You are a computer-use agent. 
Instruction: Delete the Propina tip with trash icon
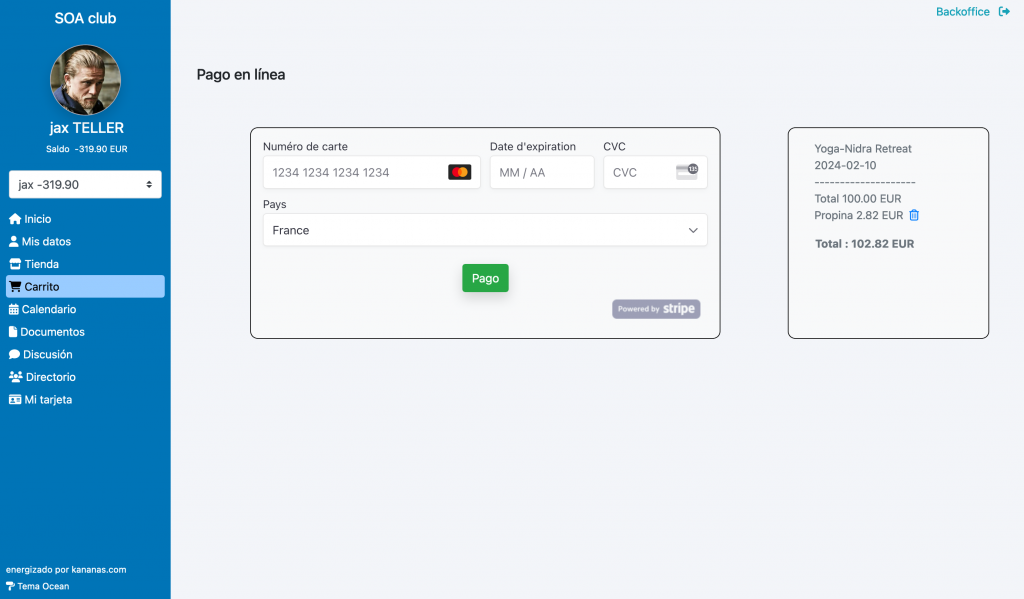(914, 216)
